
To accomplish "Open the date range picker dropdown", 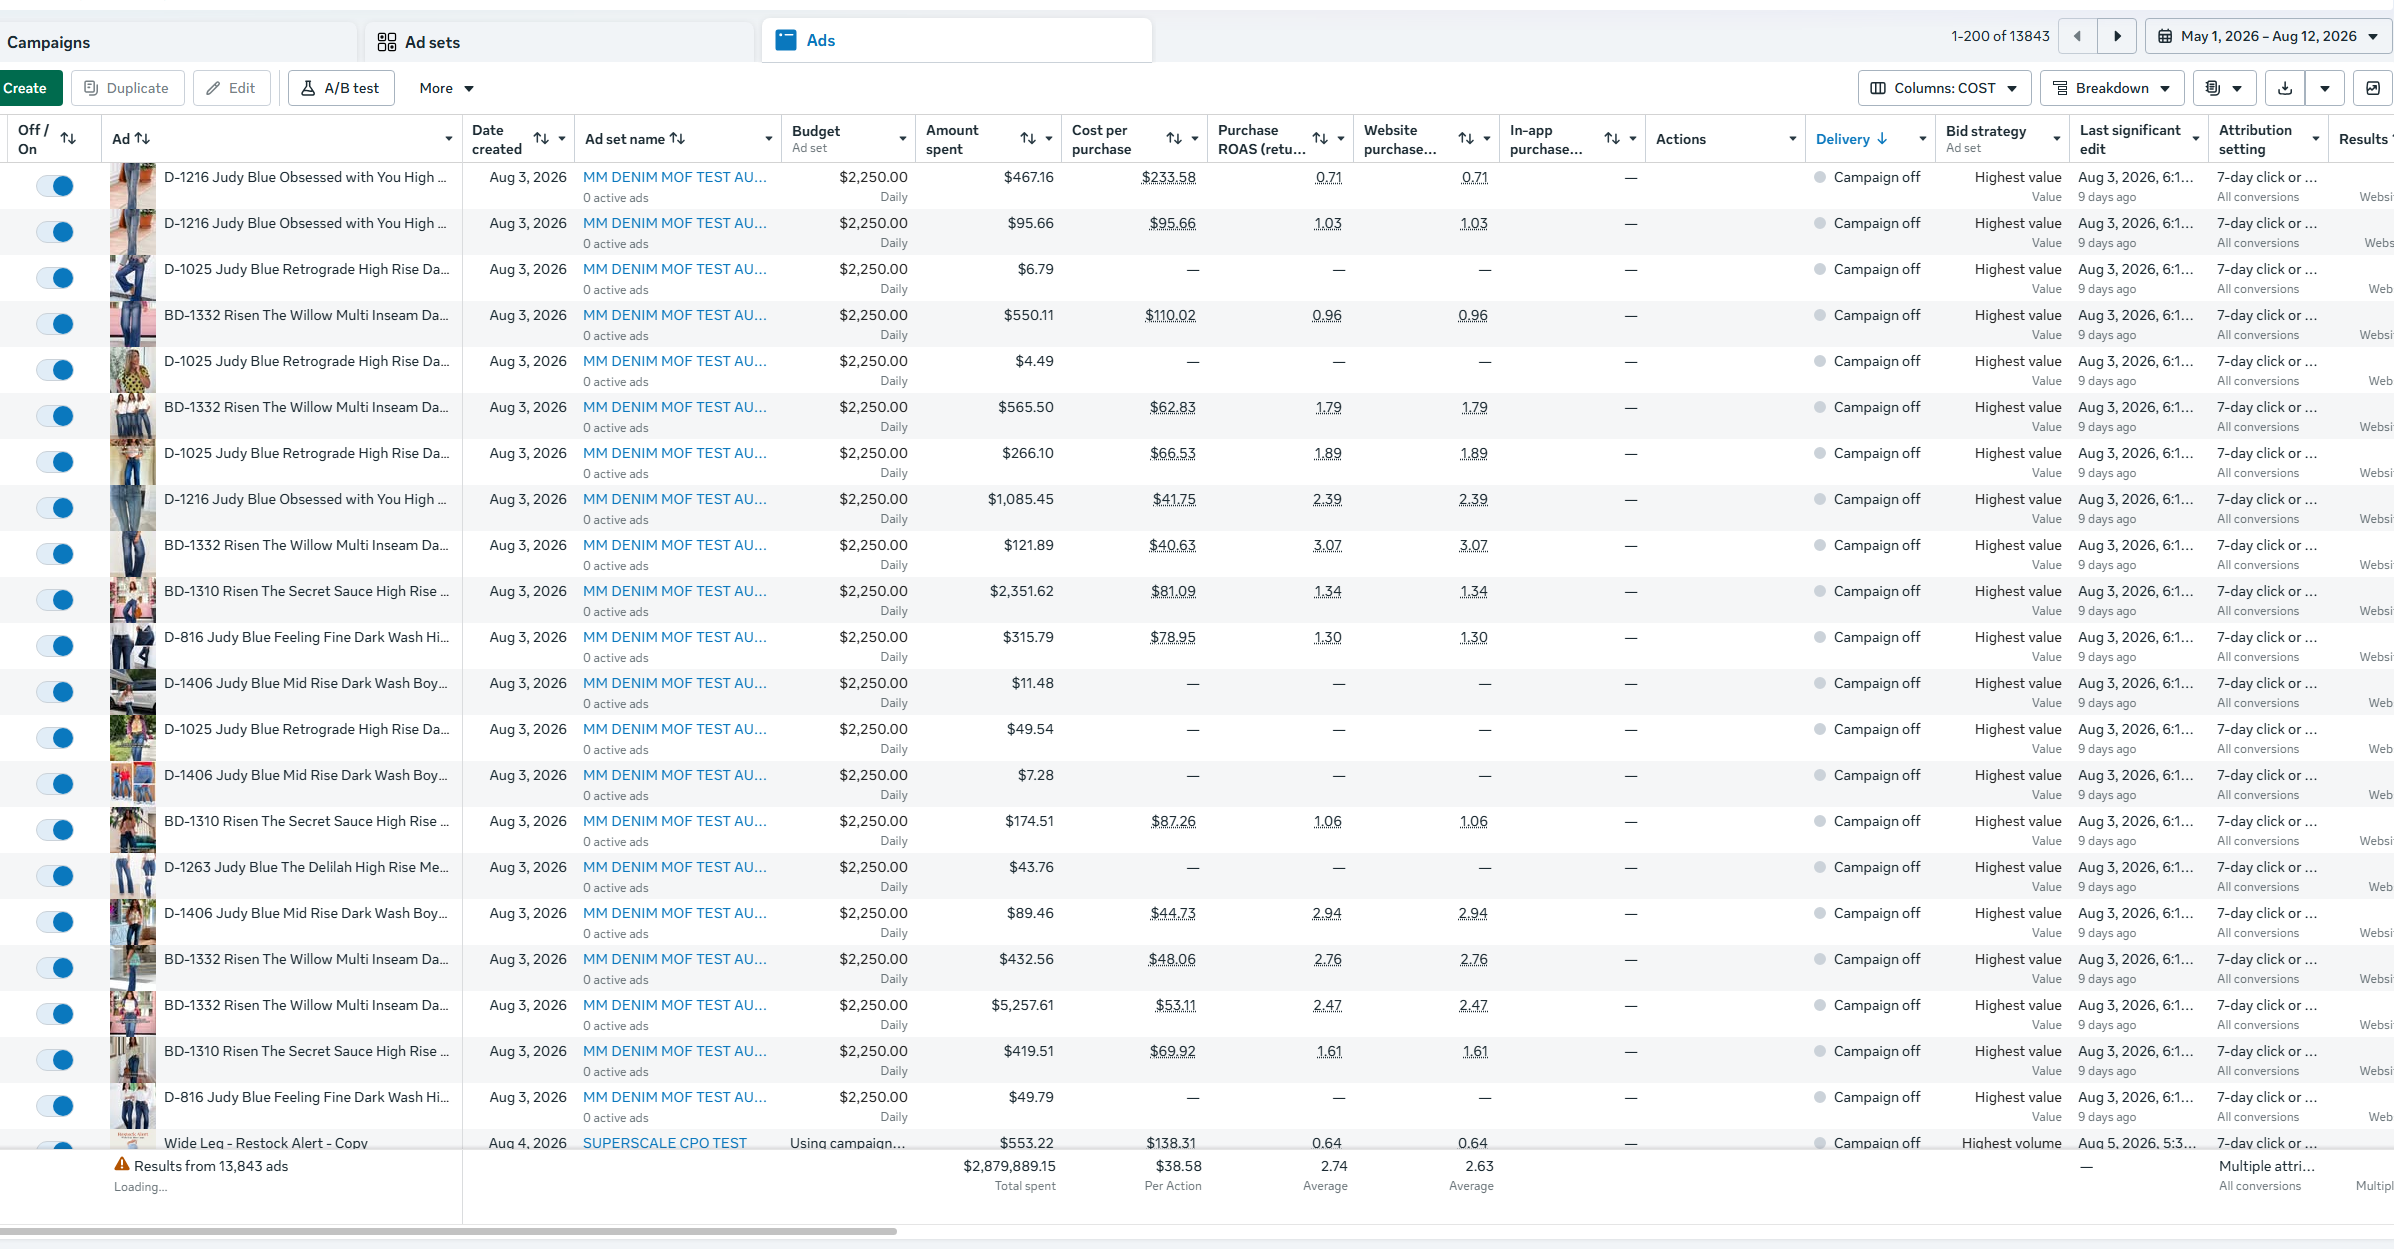I will tap(2268, 36).
